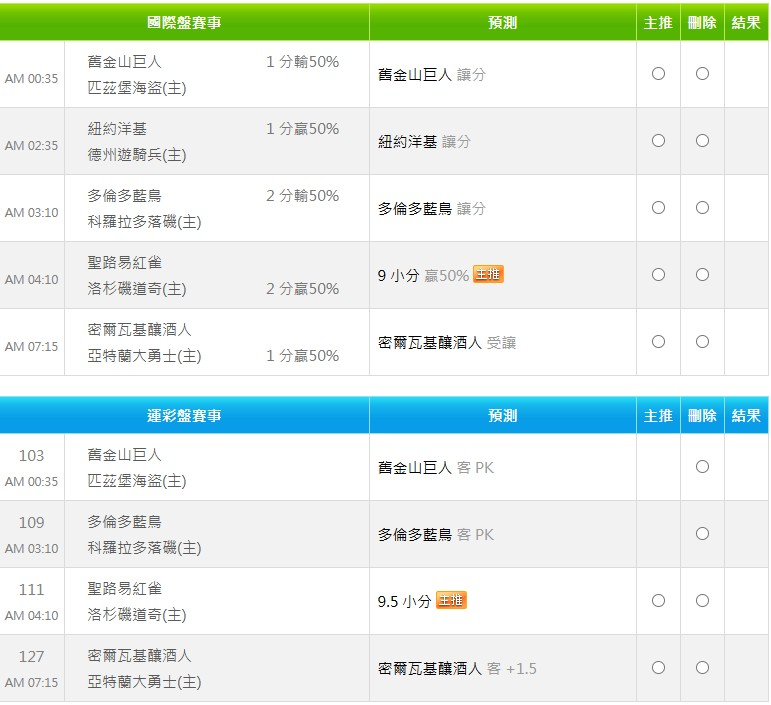
Task: Click 結果 column header in blue table
Action: click(x=746, y=415)
